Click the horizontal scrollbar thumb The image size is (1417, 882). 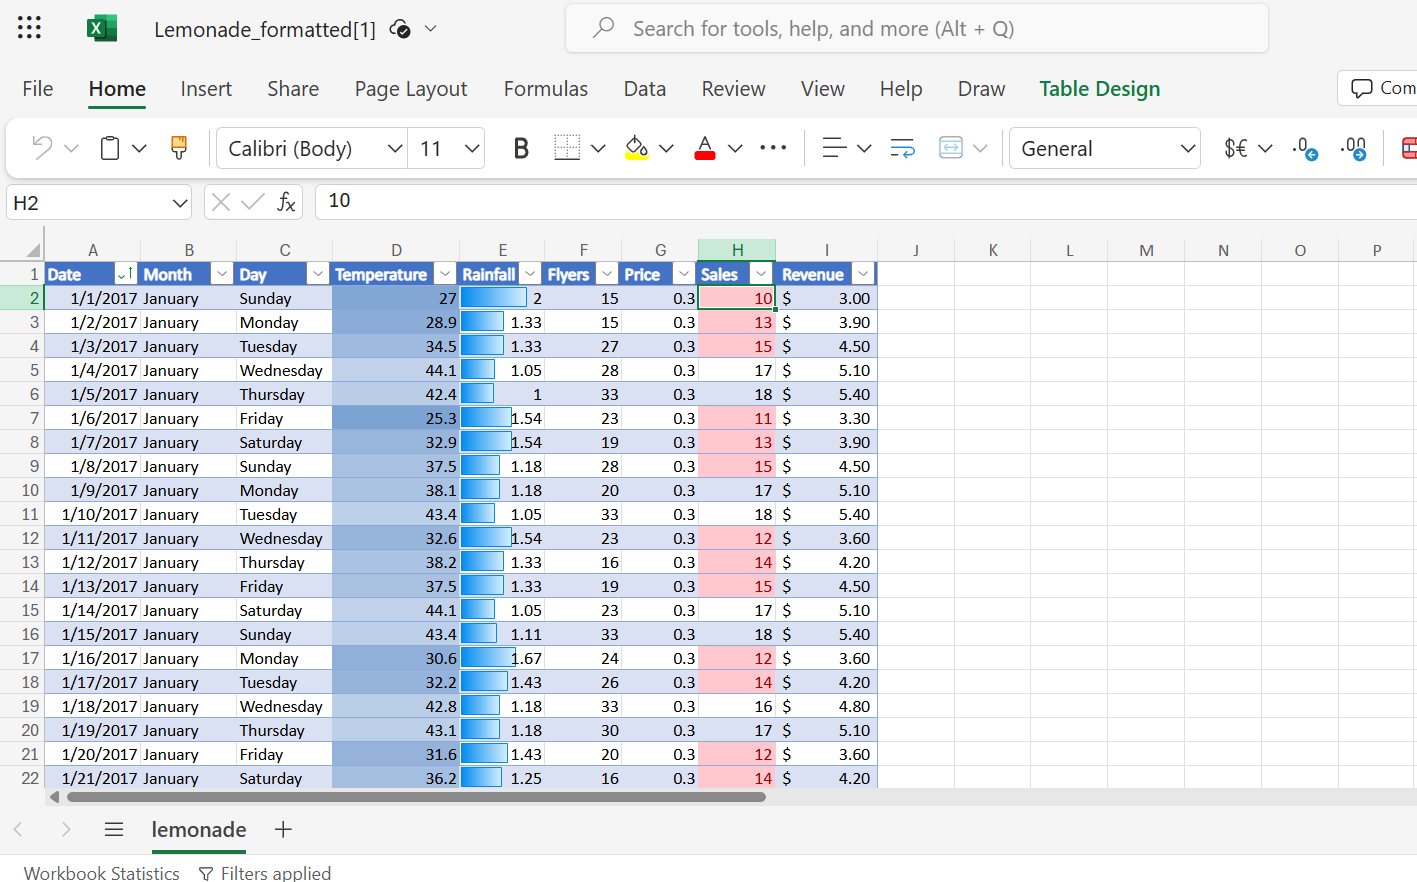(416, 797)
